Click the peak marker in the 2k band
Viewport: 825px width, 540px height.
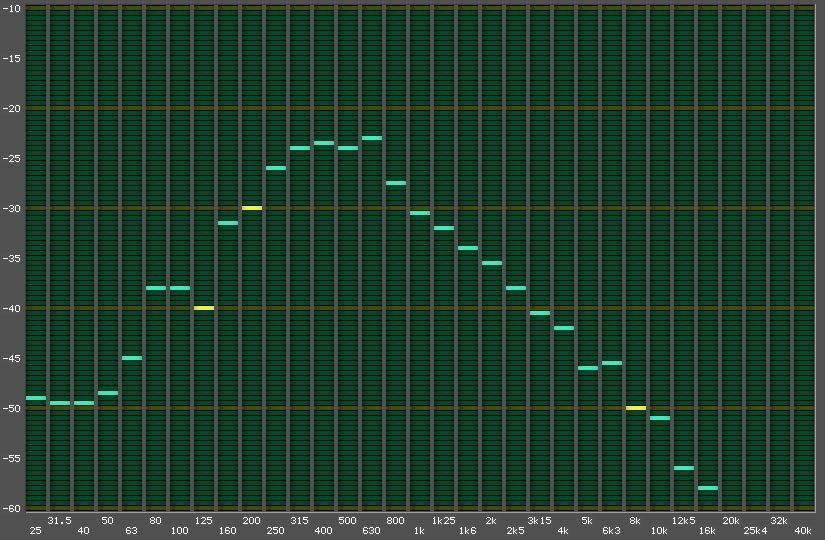tap(492, 263)
